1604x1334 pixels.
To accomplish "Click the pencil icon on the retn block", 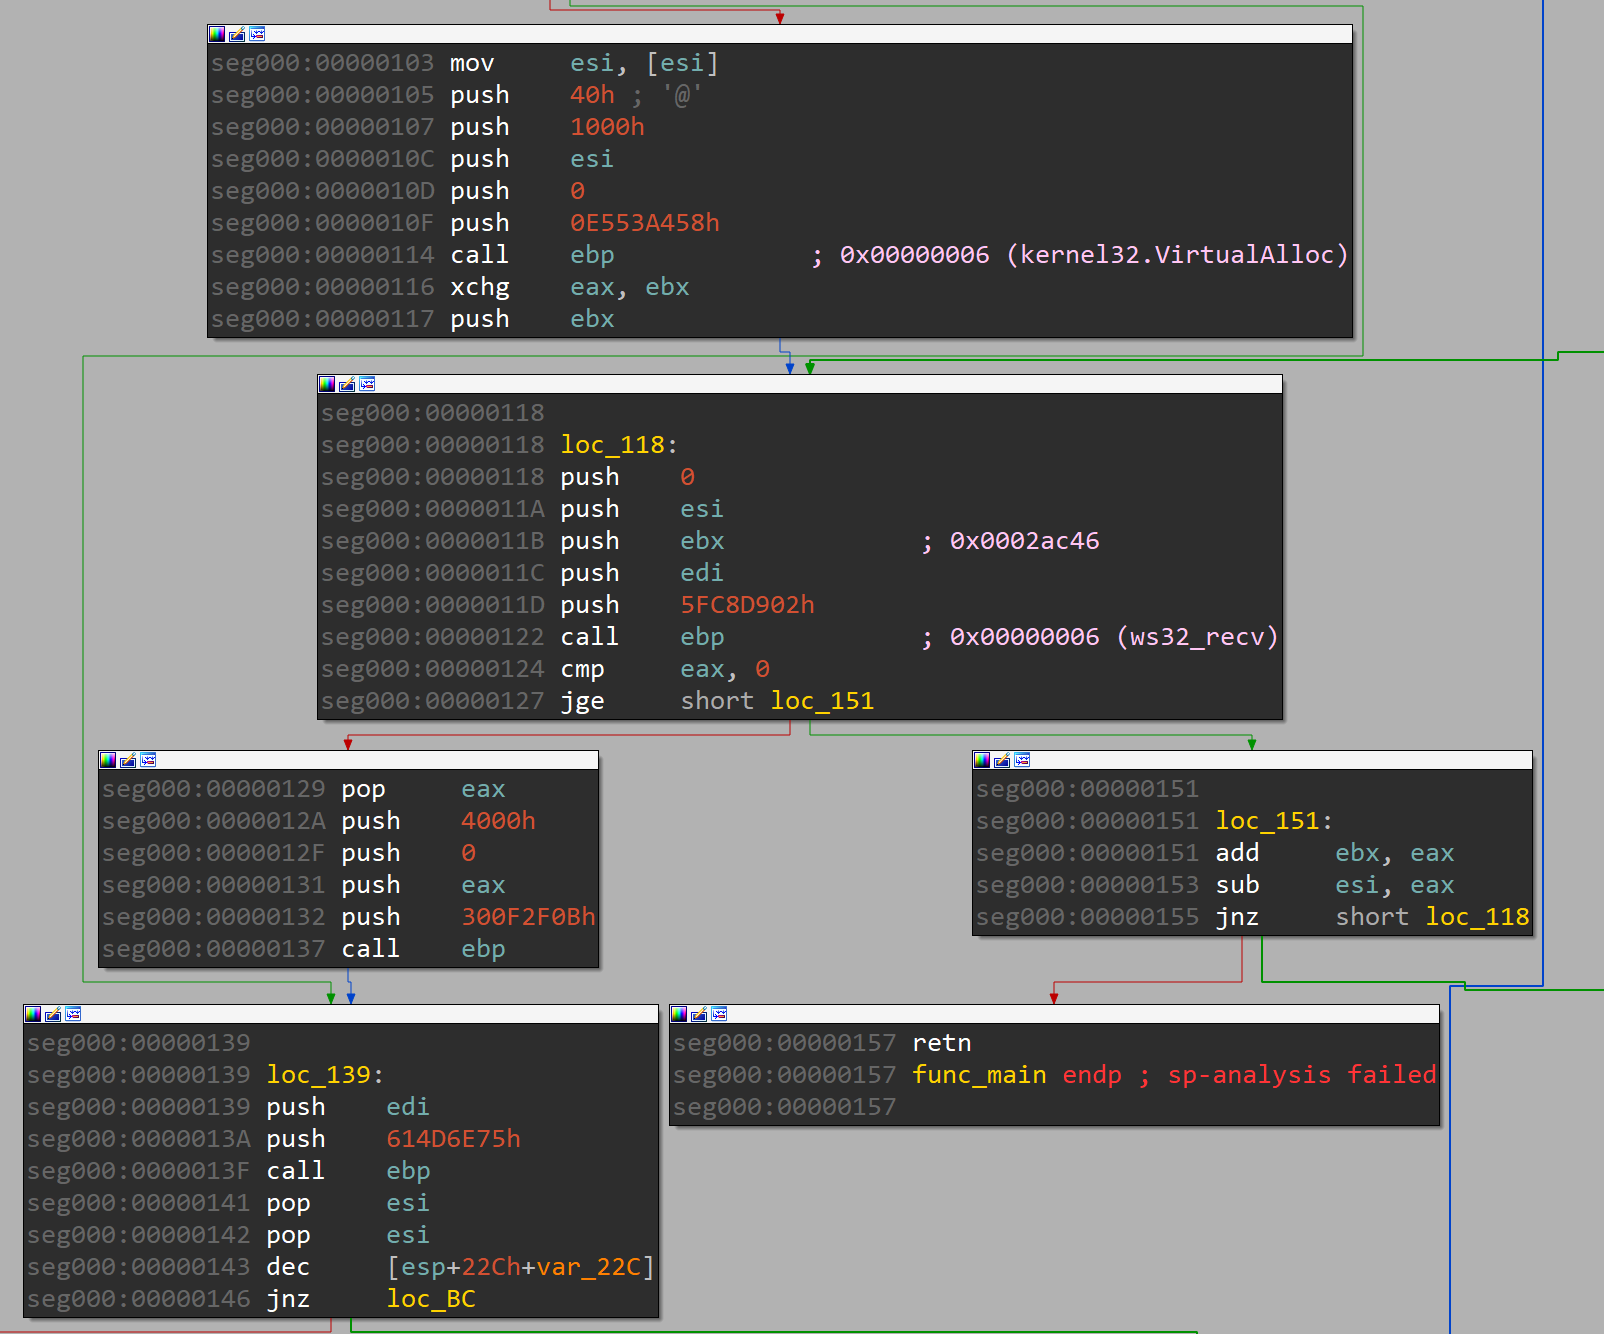I will coord(699,1014).
